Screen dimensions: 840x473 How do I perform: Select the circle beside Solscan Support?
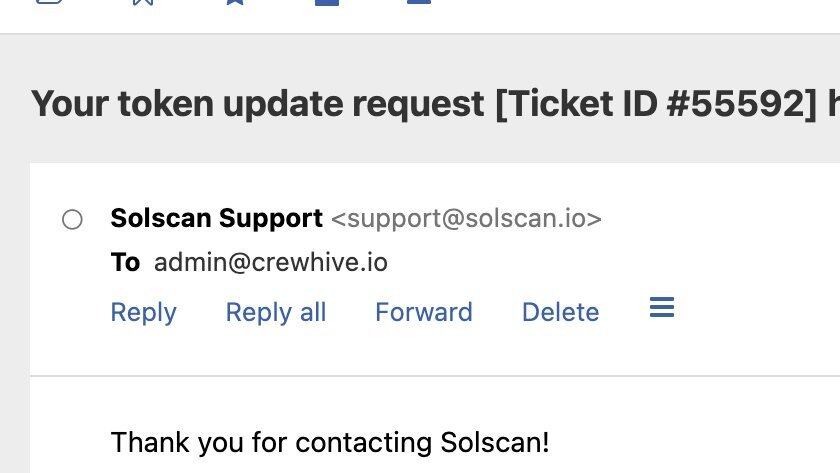(x=72, y=219)
